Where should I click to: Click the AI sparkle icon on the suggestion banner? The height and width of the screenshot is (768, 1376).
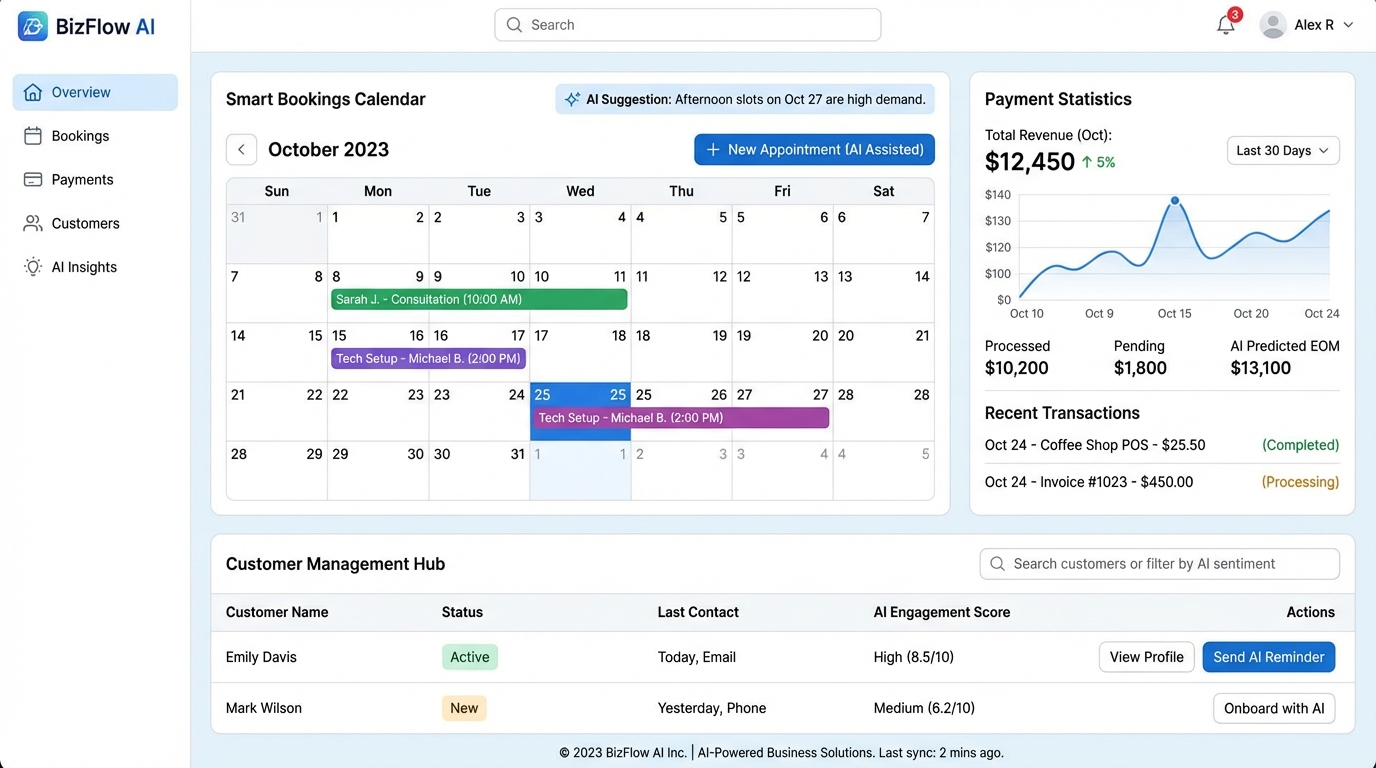[572, 98]
